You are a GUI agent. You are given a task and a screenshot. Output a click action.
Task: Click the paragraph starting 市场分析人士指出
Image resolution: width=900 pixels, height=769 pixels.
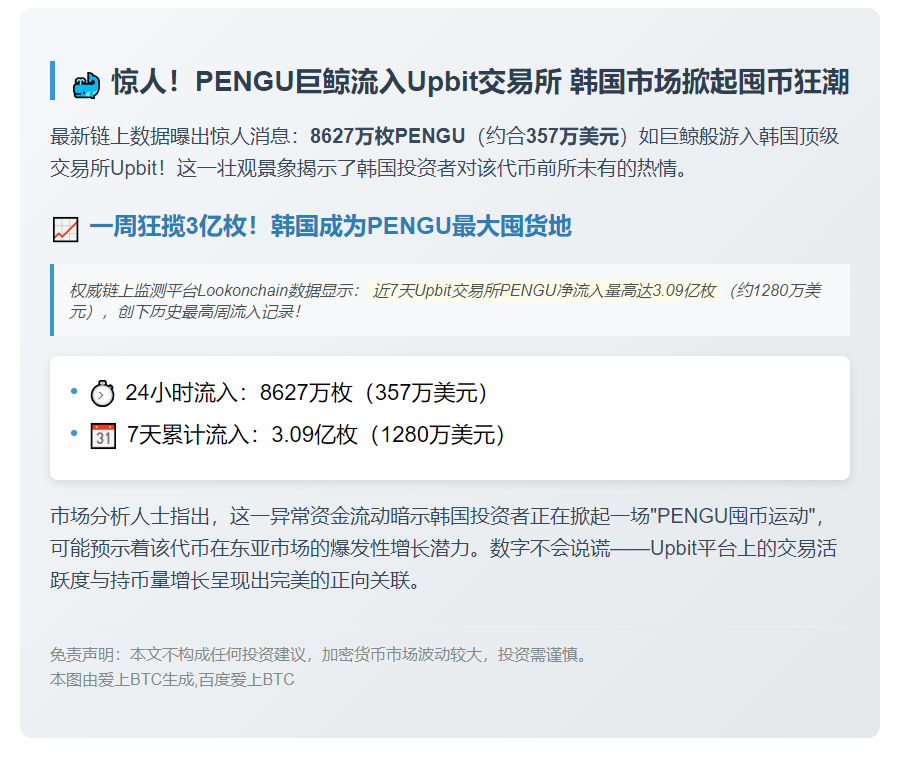(x=443, y=548)
